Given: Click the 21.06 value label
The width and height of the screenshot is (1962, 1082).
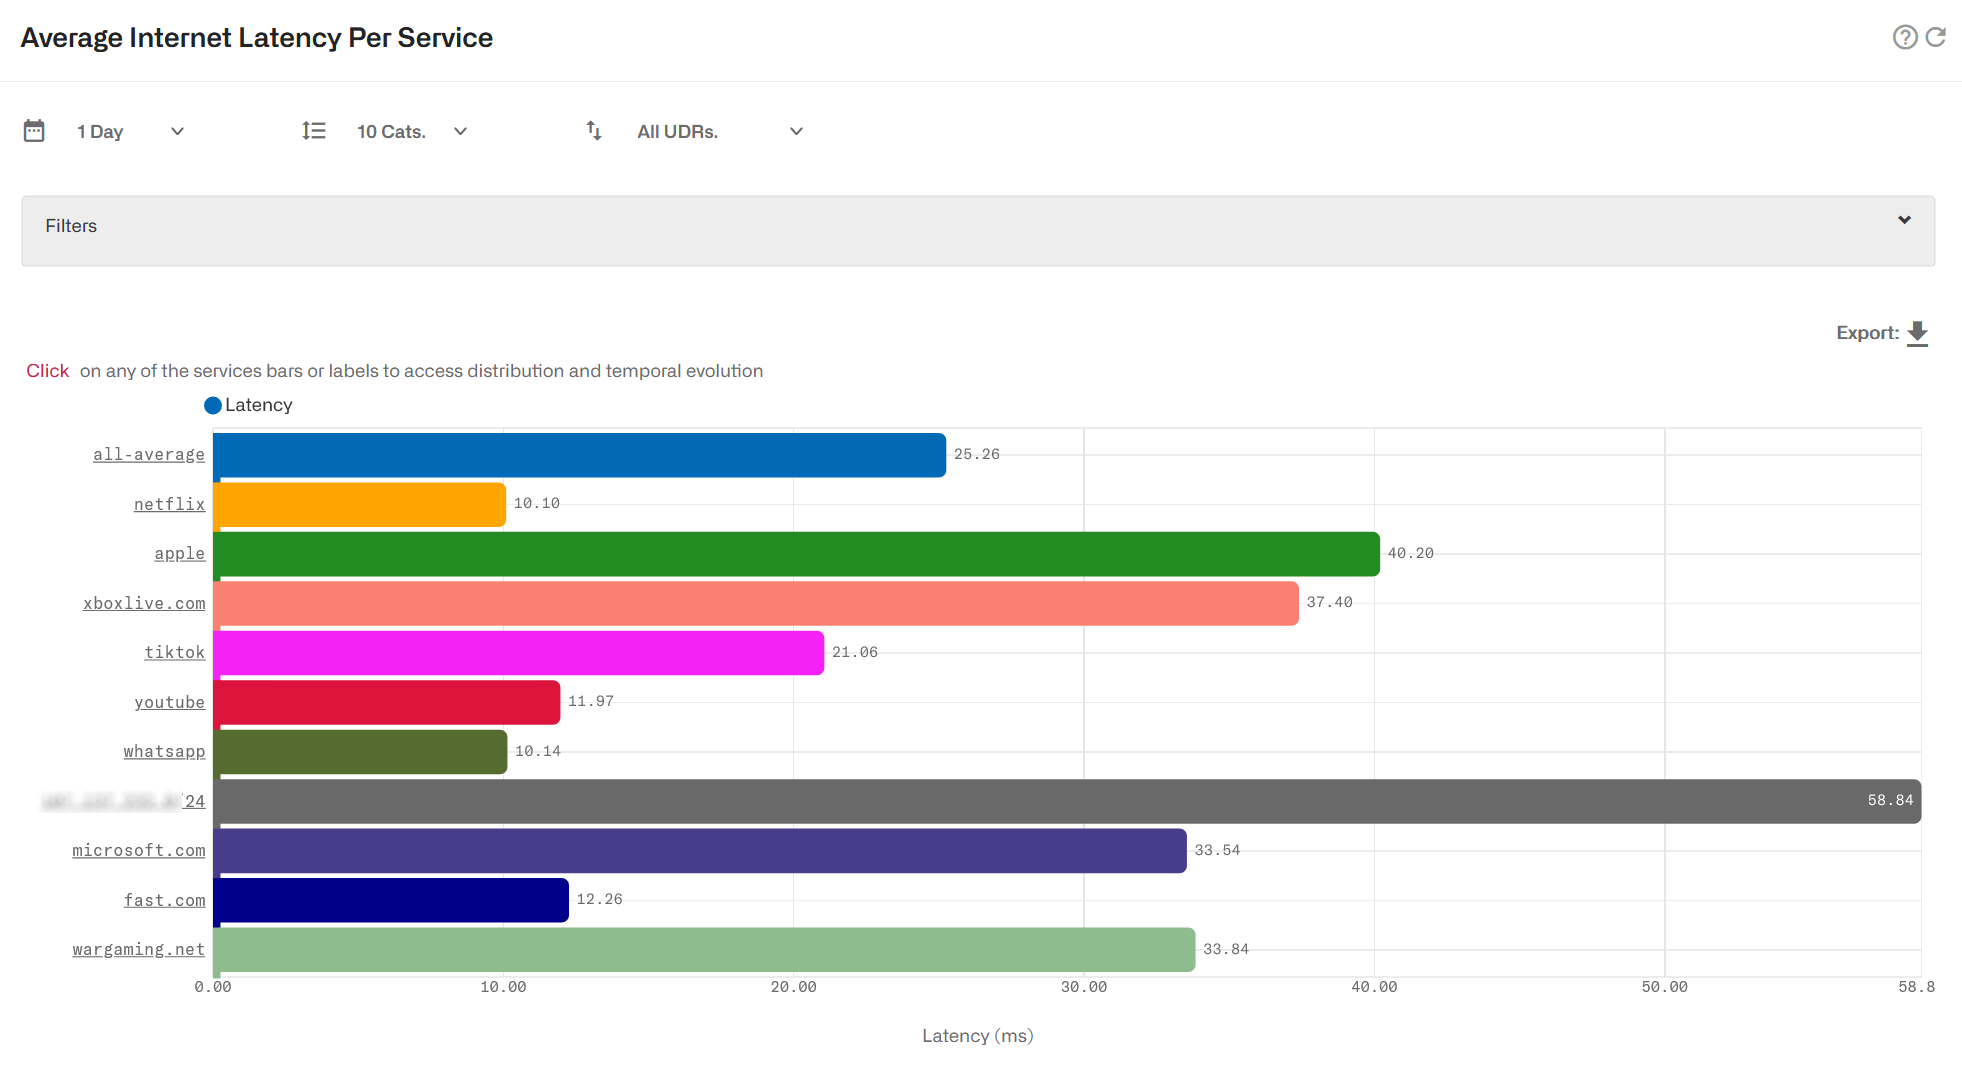Looking at the screenshot, I should [854, 652].
